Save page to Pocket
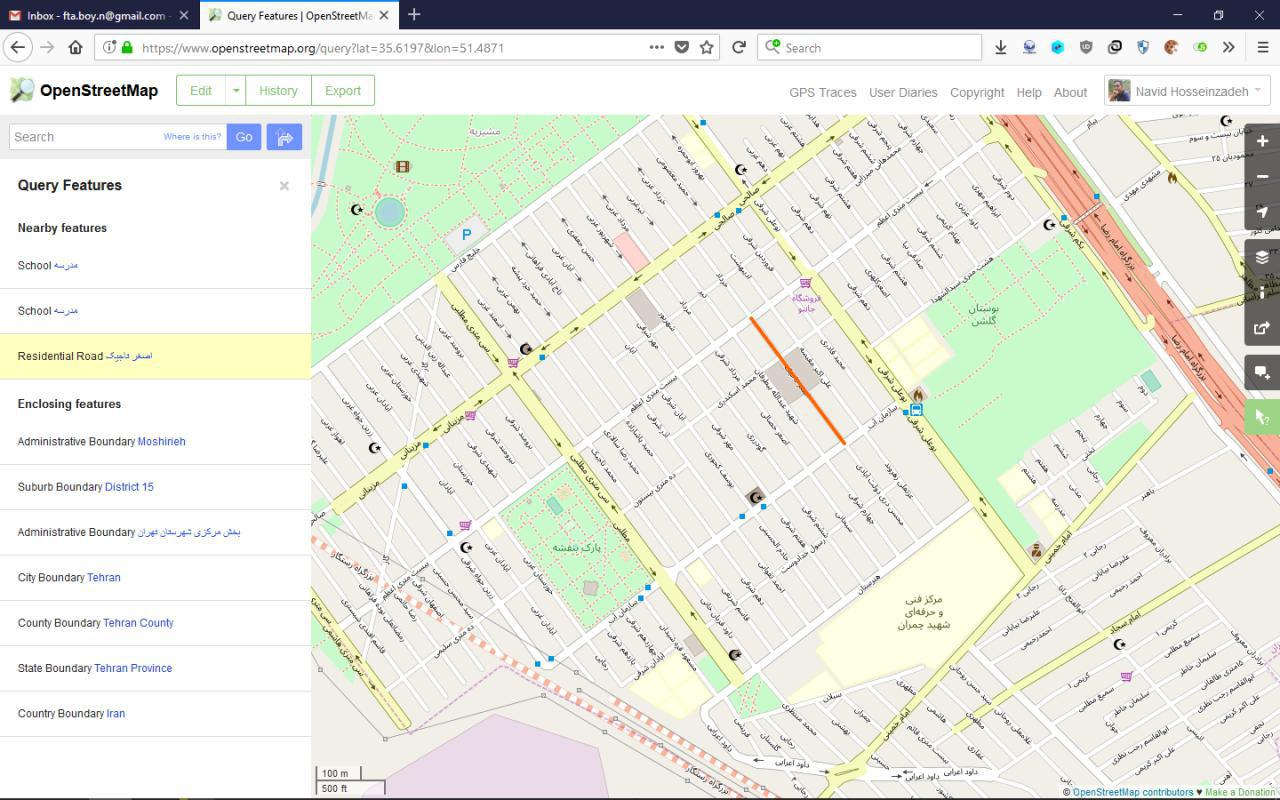Image resolution: width=1280 pixels, height=800 pixels. point(681,47)
